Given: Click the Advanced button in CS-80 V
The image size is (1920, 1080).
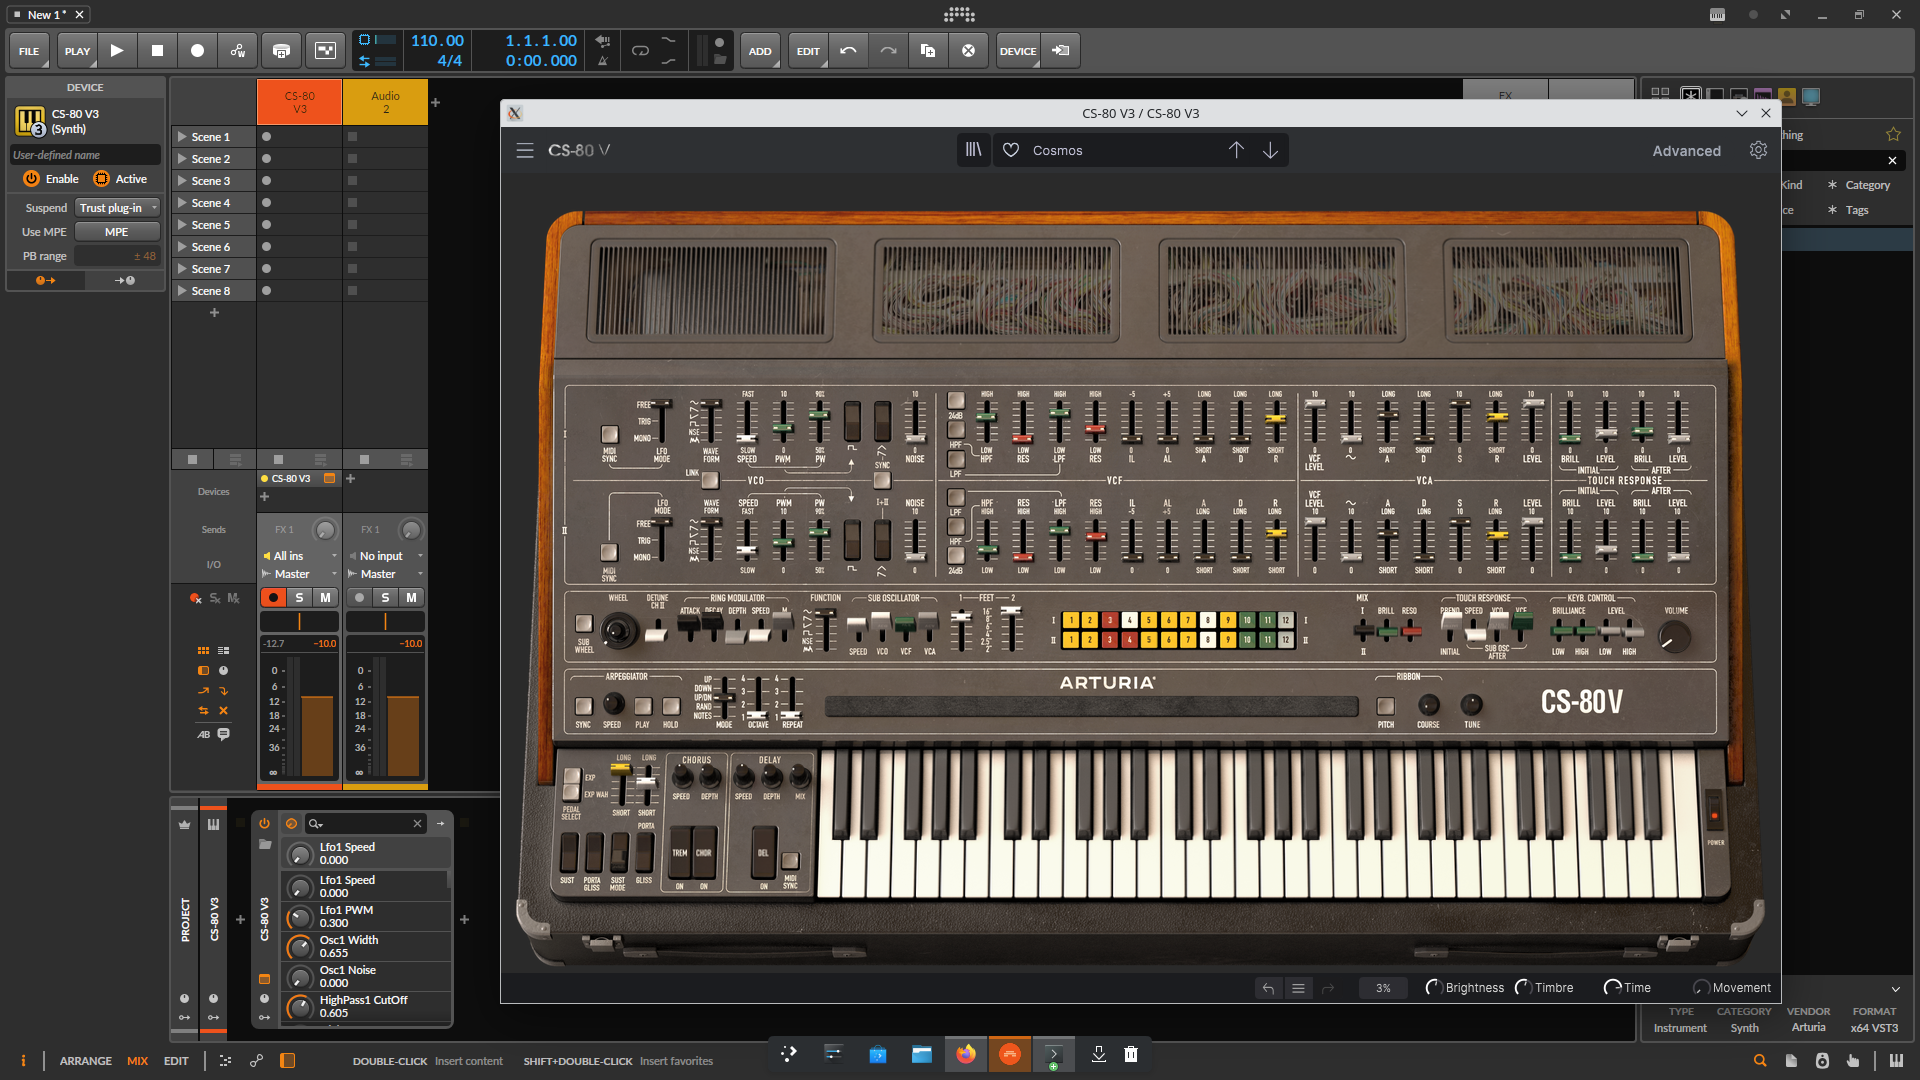Looking at the screenshot, I should pyautogui.click(x=1686, y=150).
